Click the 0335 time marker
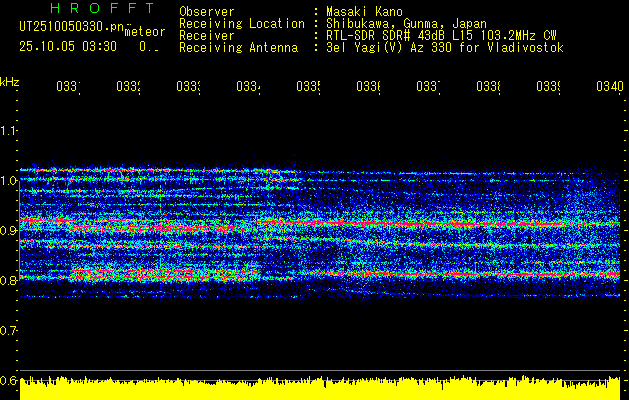 click(308, 87)
